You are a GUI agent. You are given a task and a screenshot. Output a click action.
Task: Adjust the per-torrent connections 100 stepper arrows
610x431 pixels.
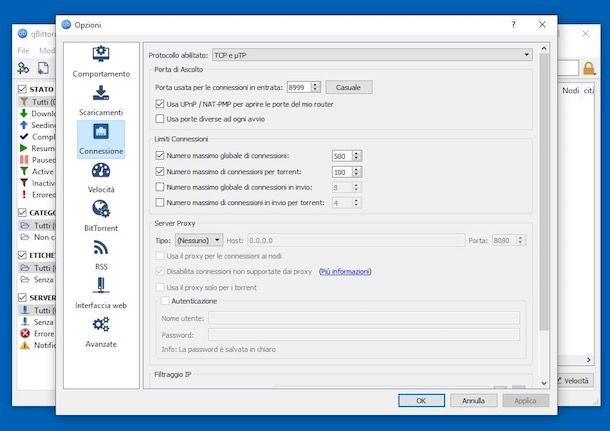coord(356,172)
